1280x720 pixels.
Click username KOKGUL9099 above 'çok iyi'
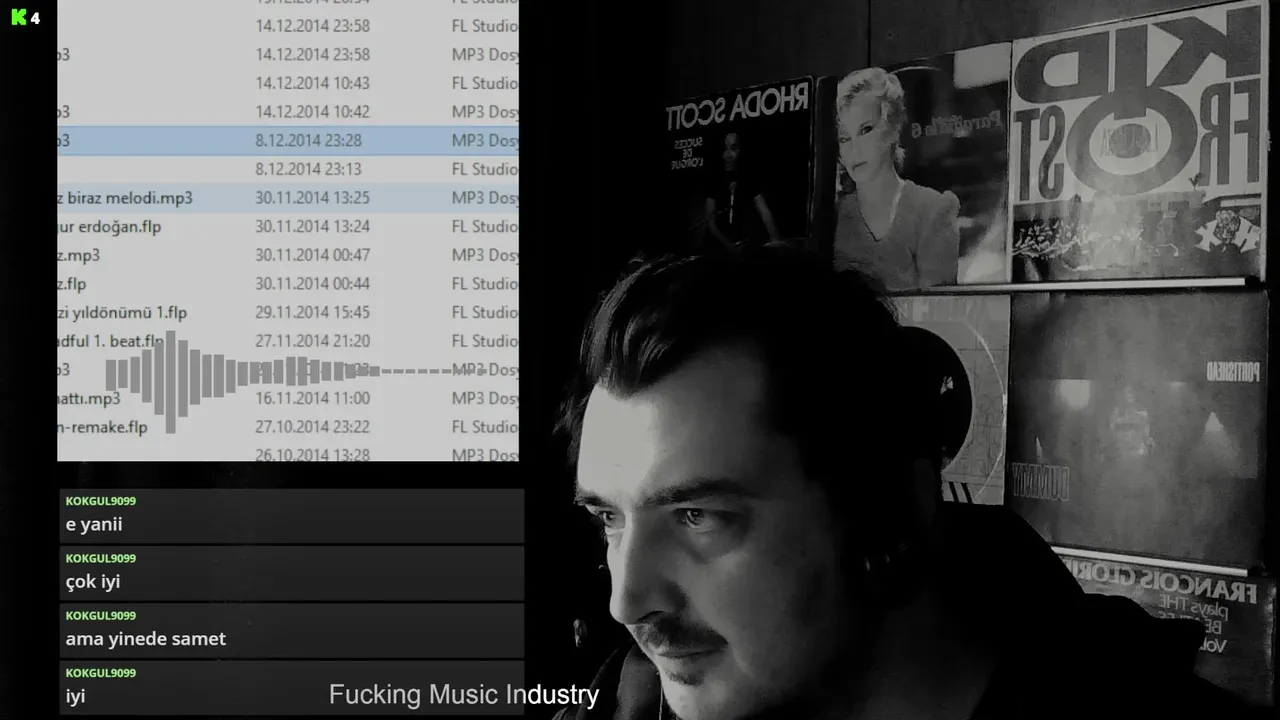[x=101, y=558]
